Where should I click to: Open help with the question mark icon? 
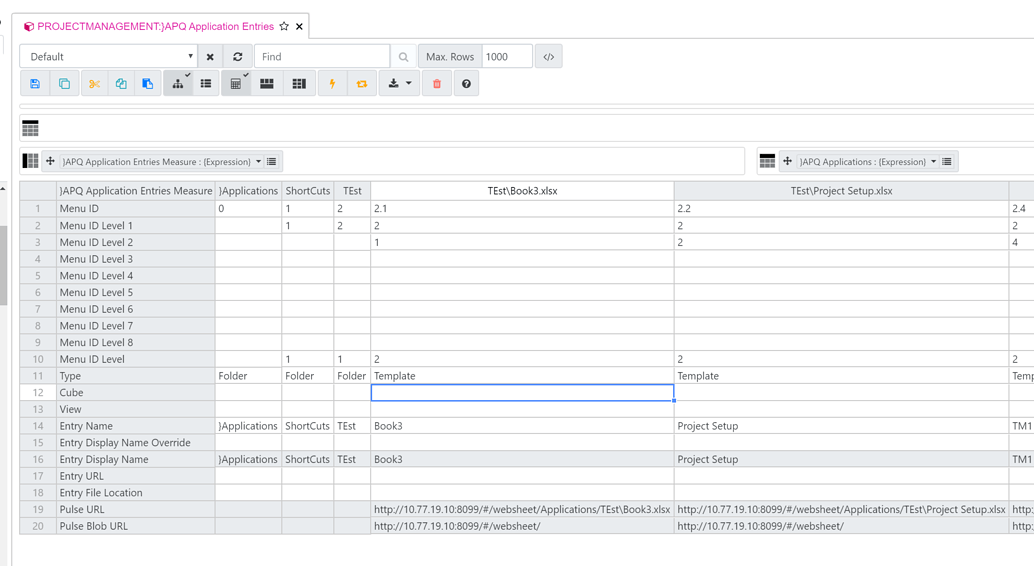pyautogui.click(x=466, y=84)
